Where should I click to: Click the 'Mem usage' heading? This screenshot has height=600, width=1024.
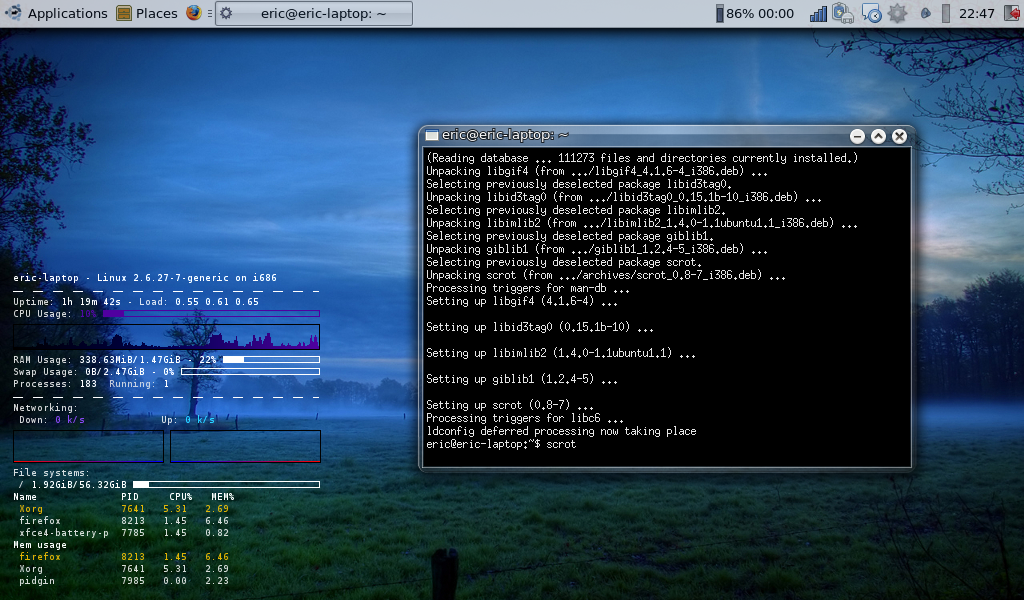(x=40, y=545)
